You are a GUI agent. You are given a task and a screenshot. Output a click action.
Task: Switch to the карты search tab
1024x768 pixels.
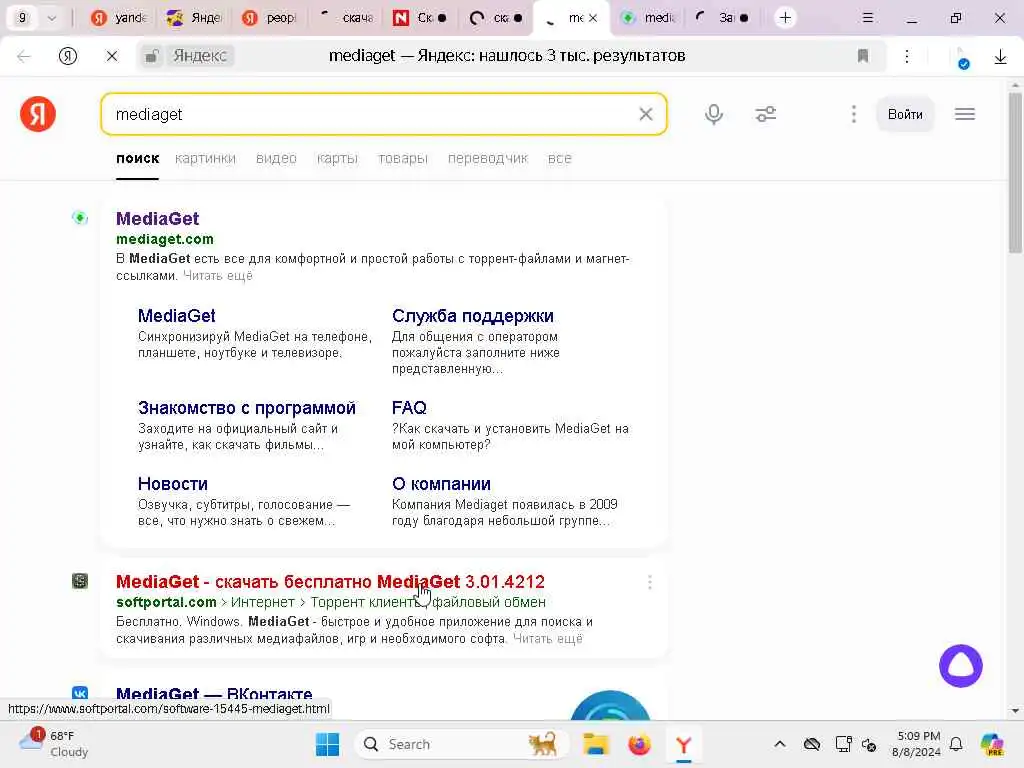pyautogui.click(x=337, y=158)
